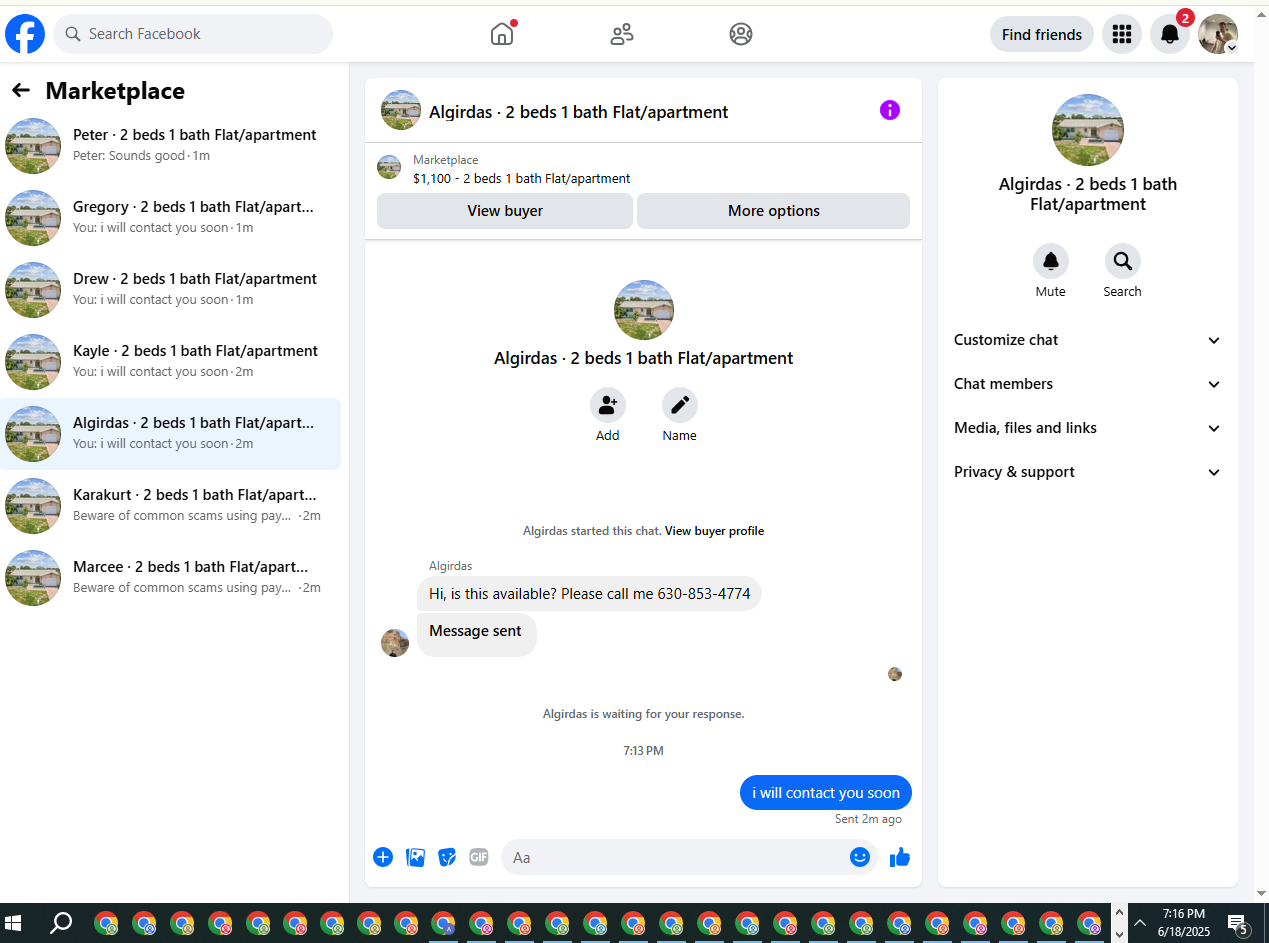Open Windows taskbar search icon
The image size is (1269, 943).
tap(61, 922)
